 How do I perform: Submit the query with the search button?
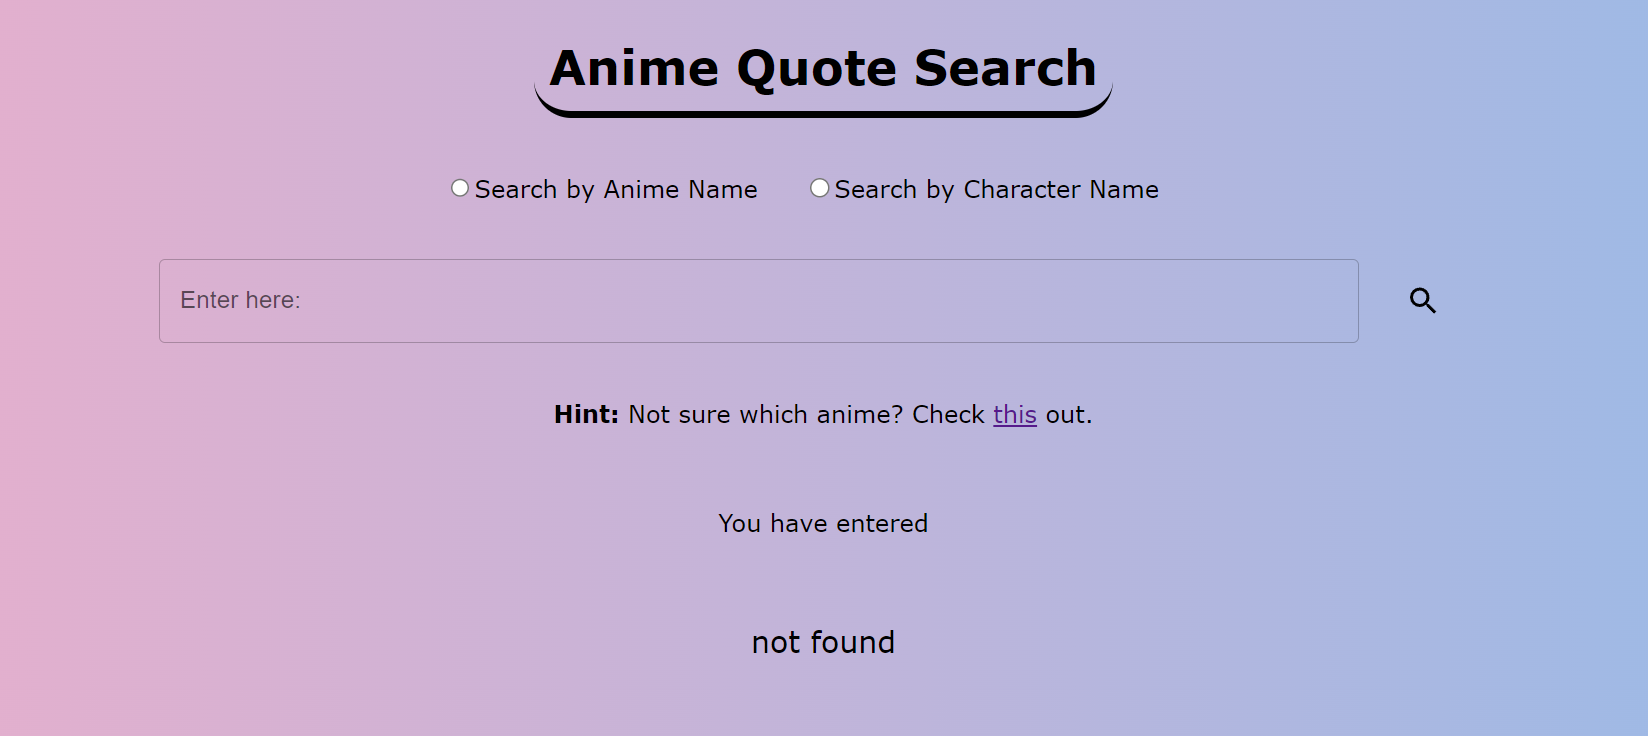tap(1423, 301)
